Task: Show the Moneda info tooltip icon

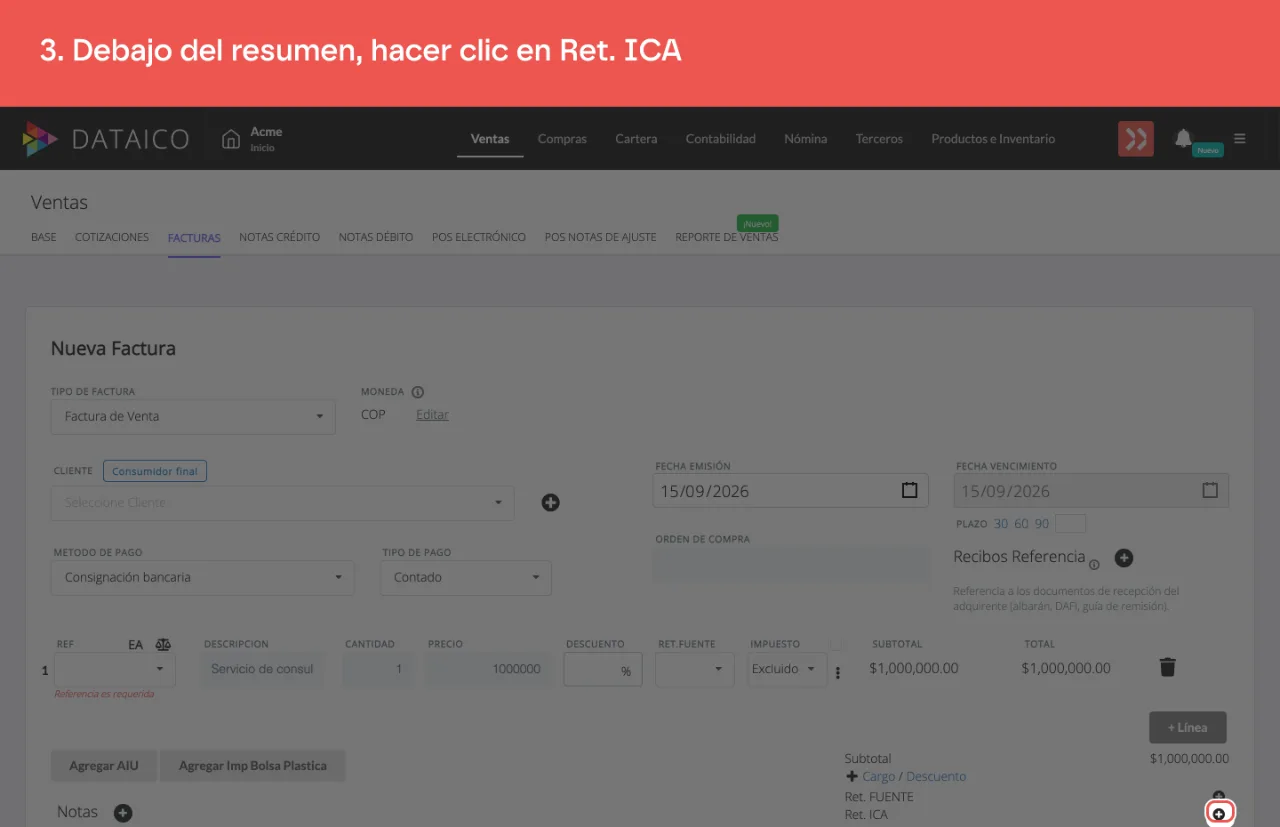Action: 418,392
